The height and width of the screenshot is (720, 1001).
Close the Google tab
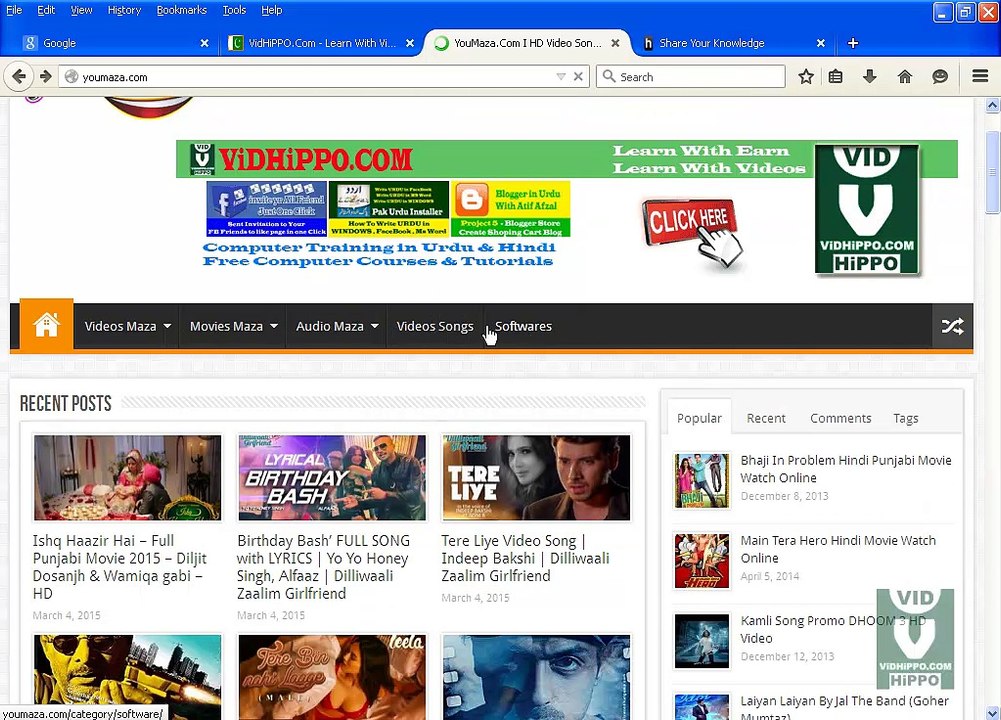tap(204, 43)
